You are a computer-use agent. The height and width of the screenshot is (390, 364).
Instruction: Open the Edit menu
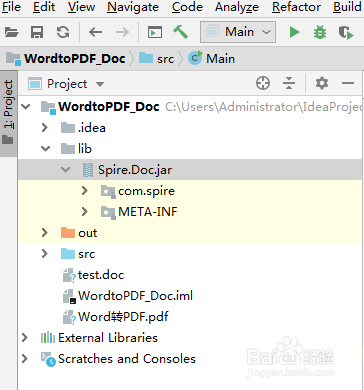44,7
